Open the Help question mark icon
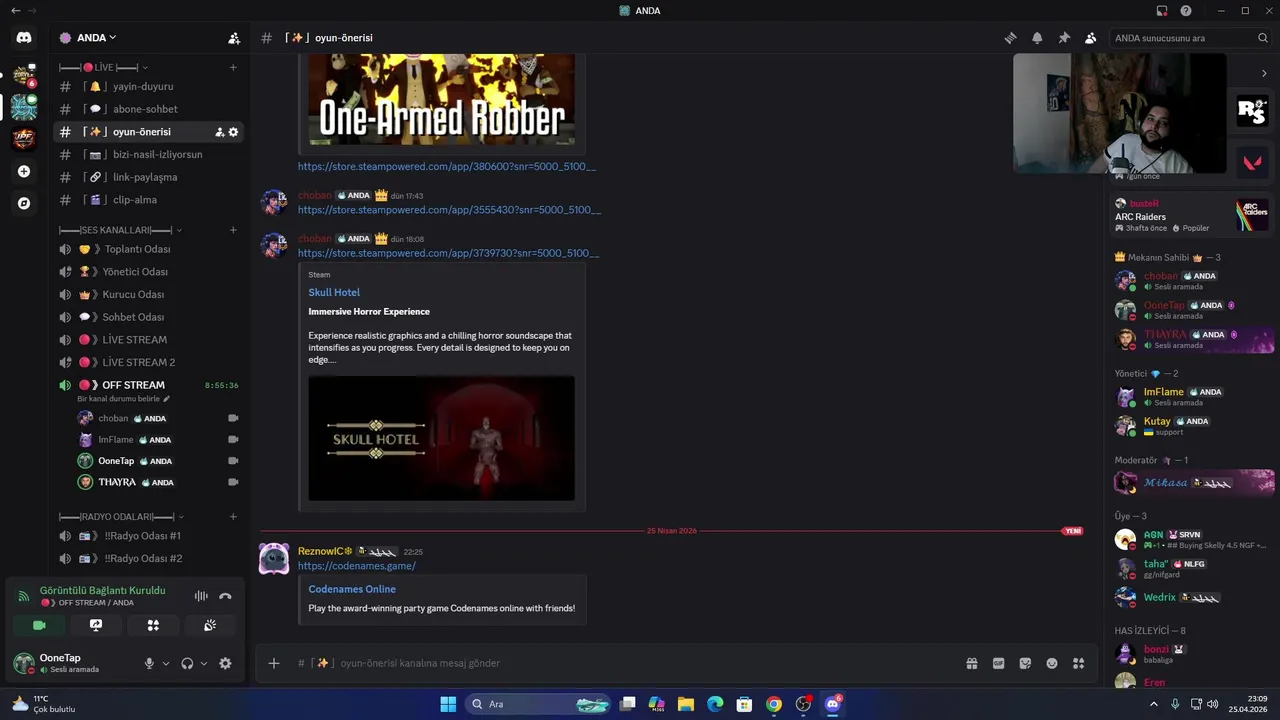The image size is (1280, 720). coord(1186,11)
